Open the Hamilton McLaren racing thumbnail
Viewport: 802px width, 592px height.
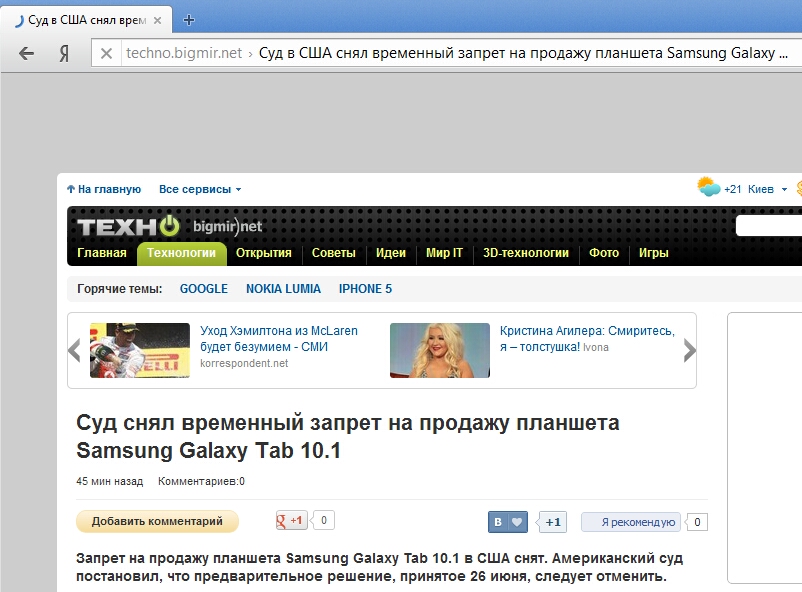pyautogui.click(x=140, y=350)
